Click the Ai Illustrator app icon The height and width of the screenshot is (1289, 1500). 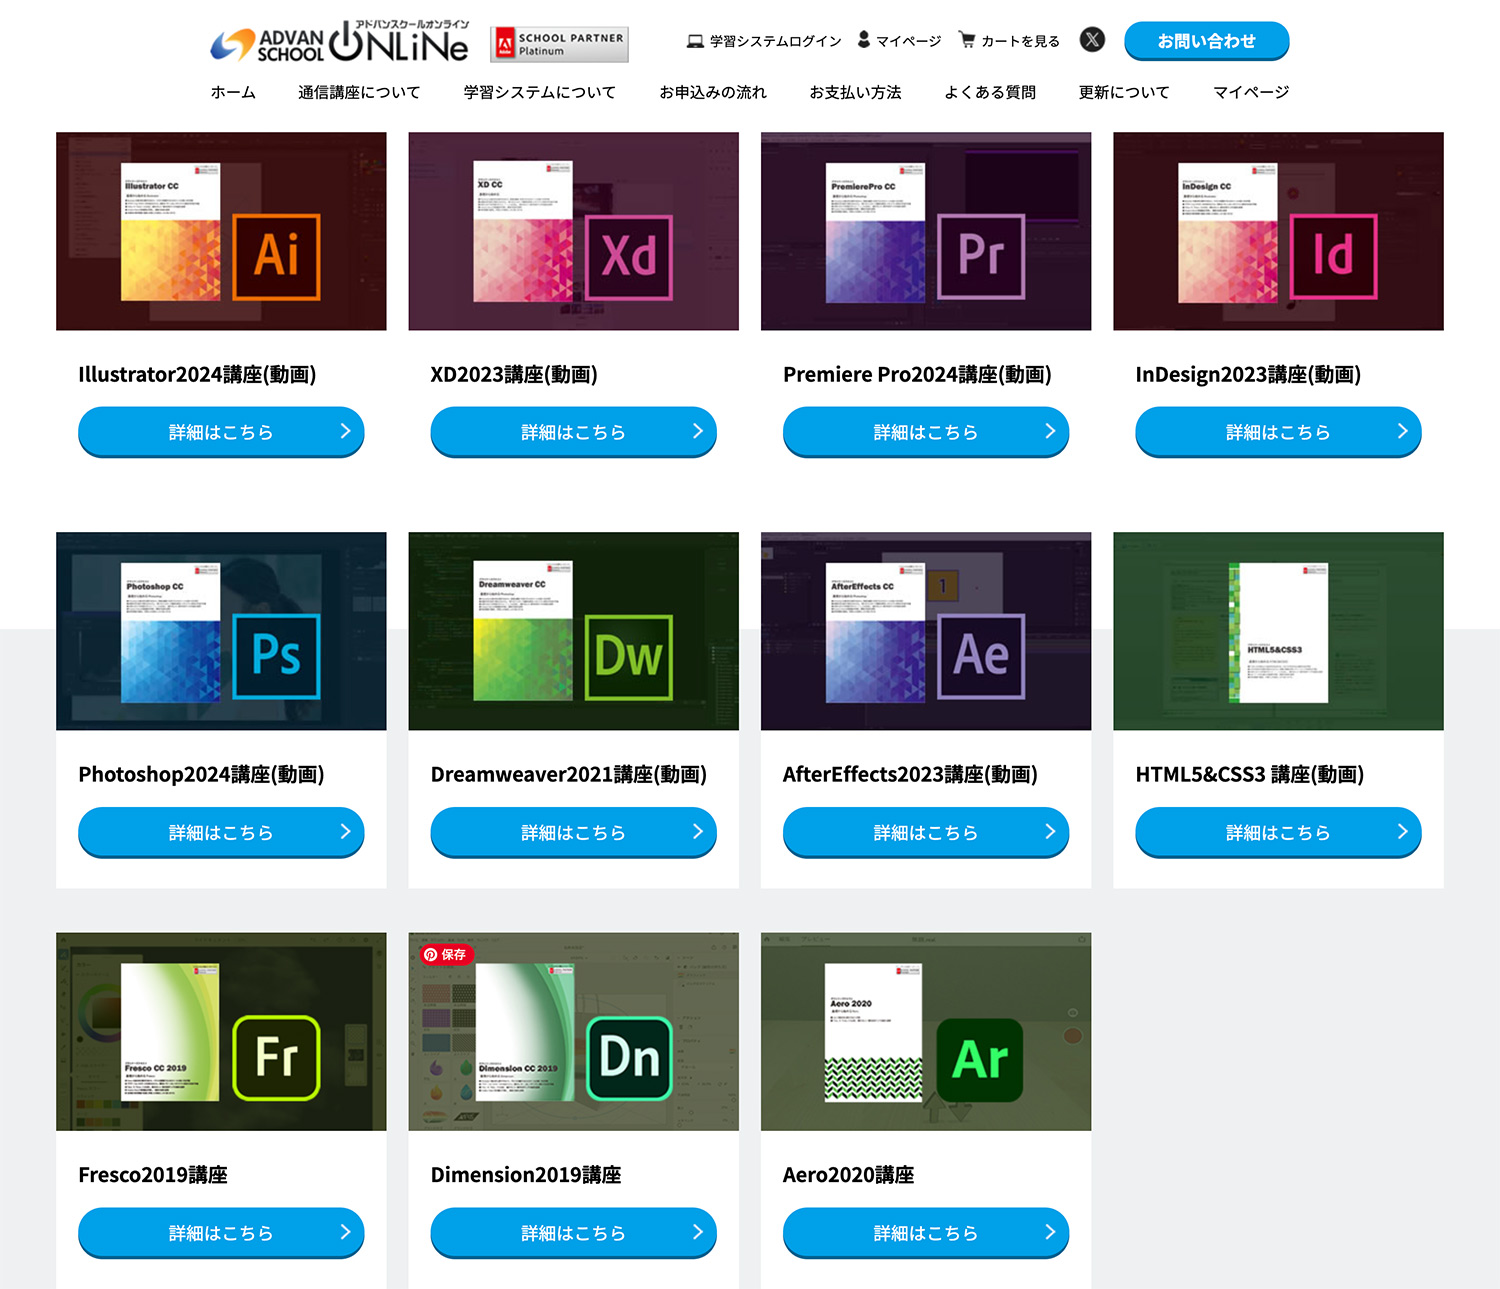point(276,257)
